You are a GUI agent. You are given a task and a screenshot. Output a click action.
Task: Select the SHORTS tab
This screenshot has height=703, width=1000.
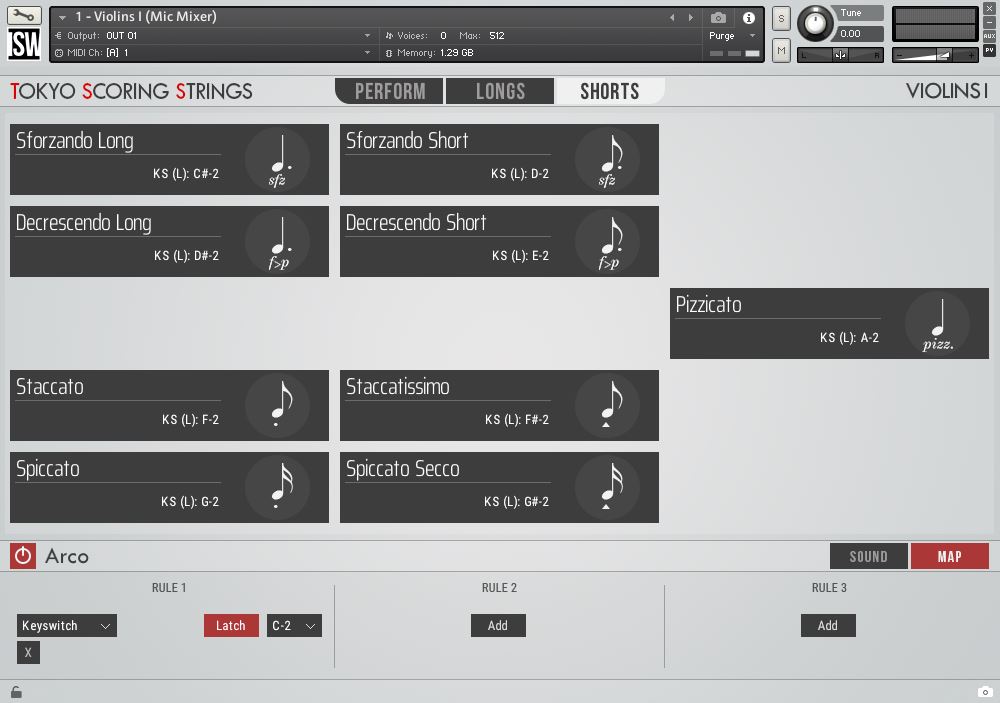click(610, 91)
